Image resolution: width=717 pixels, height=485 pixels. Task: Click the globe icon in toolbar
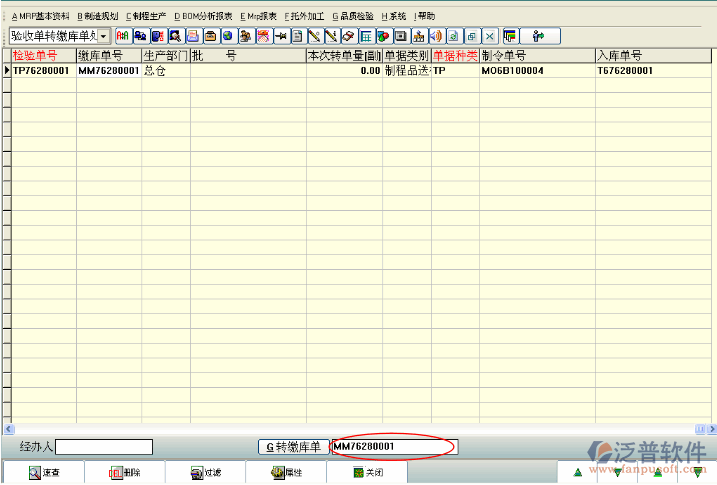227,36
